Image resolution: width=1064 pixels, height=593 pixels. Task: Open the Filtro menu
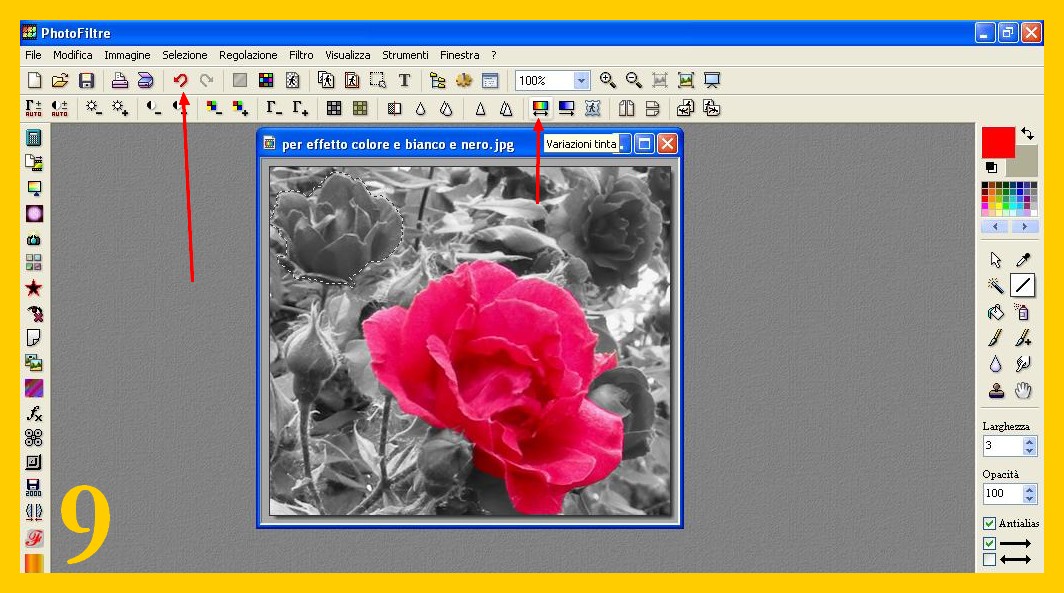tap(301, 55)
